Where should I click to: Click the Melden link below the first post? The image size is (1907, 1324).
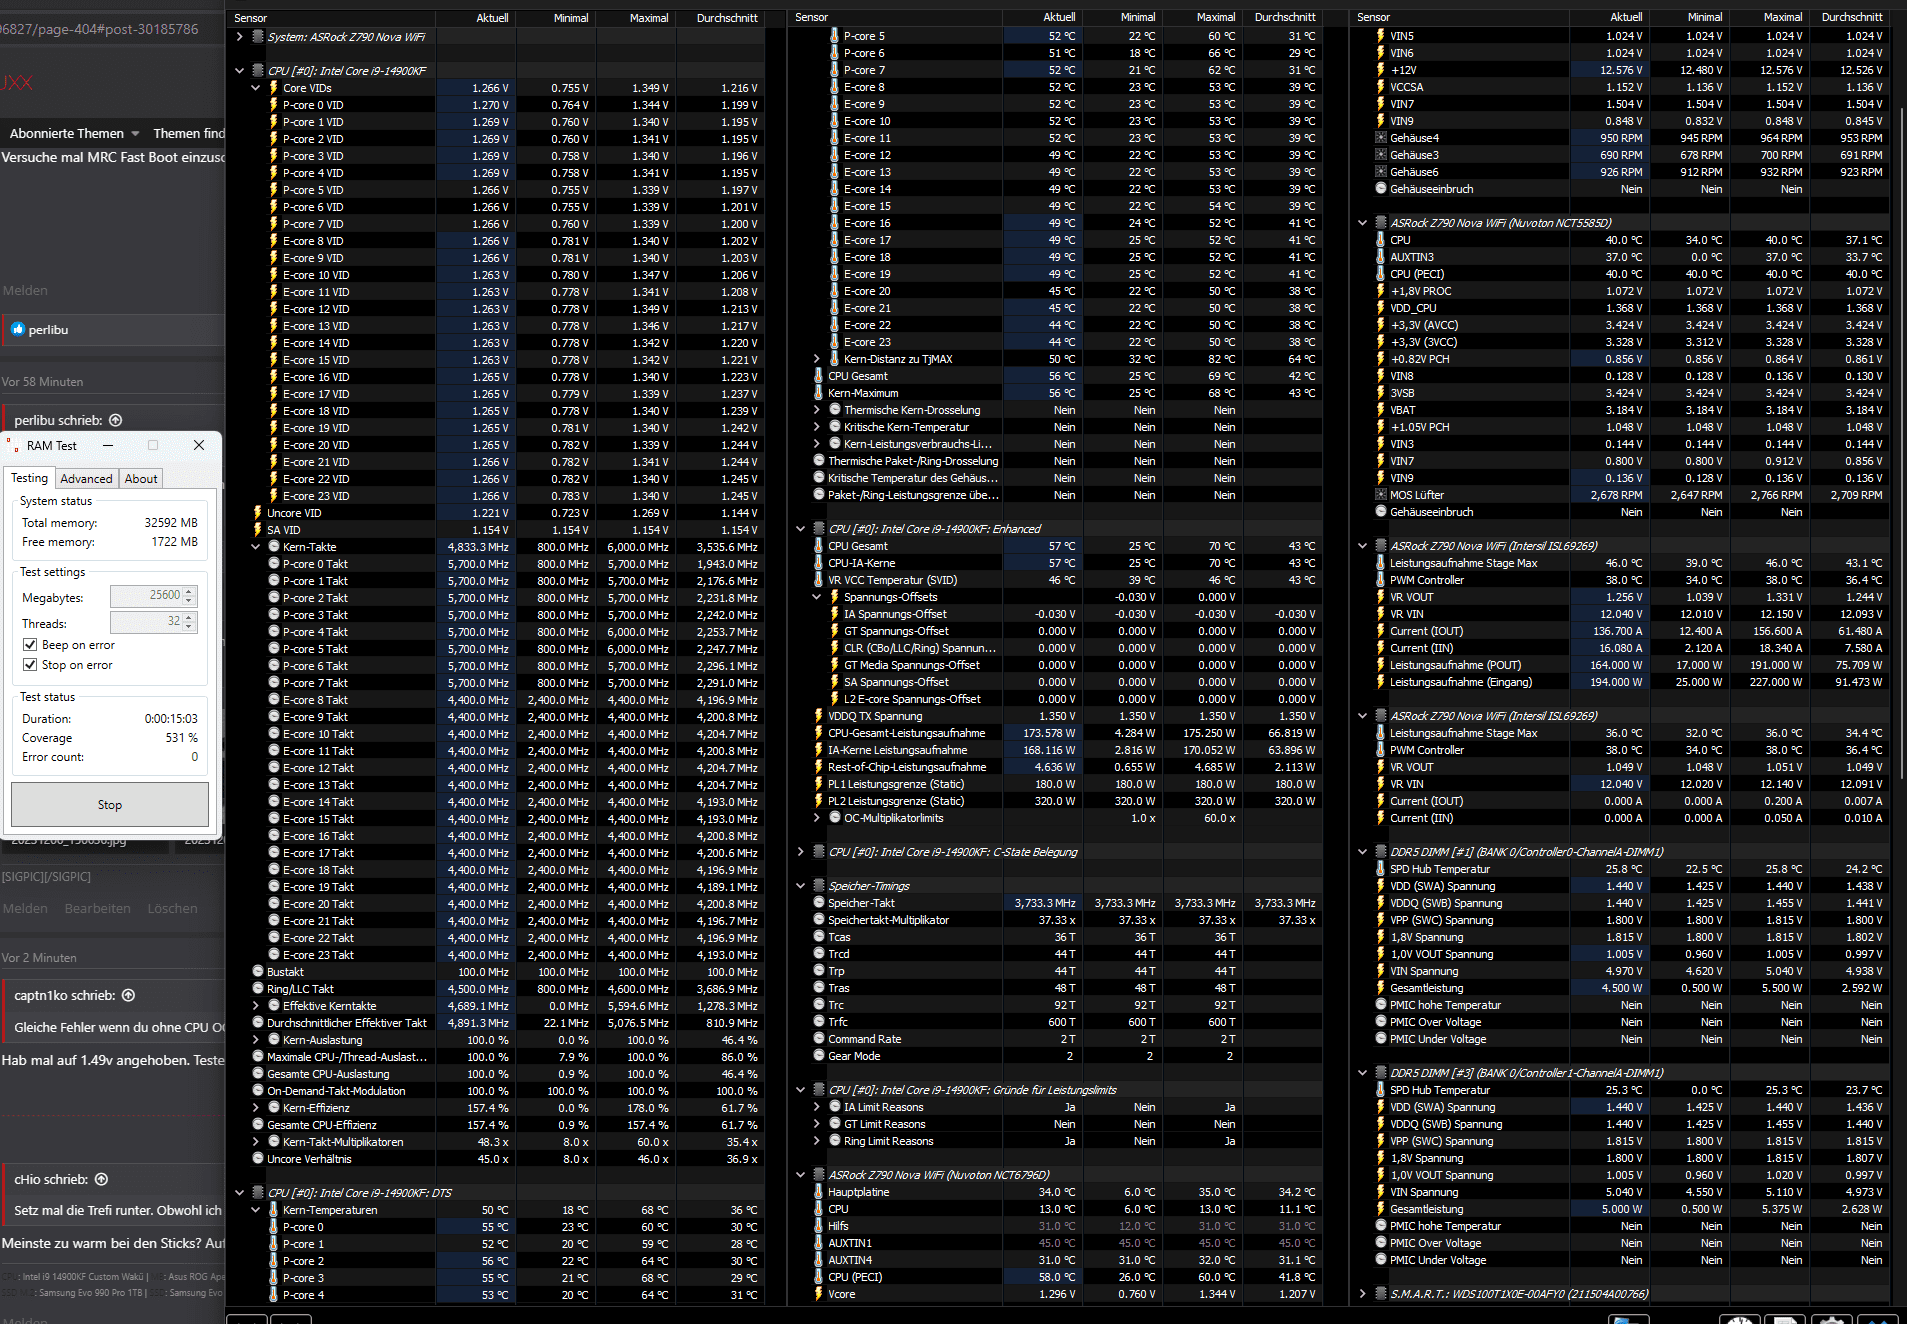point(25,291)
